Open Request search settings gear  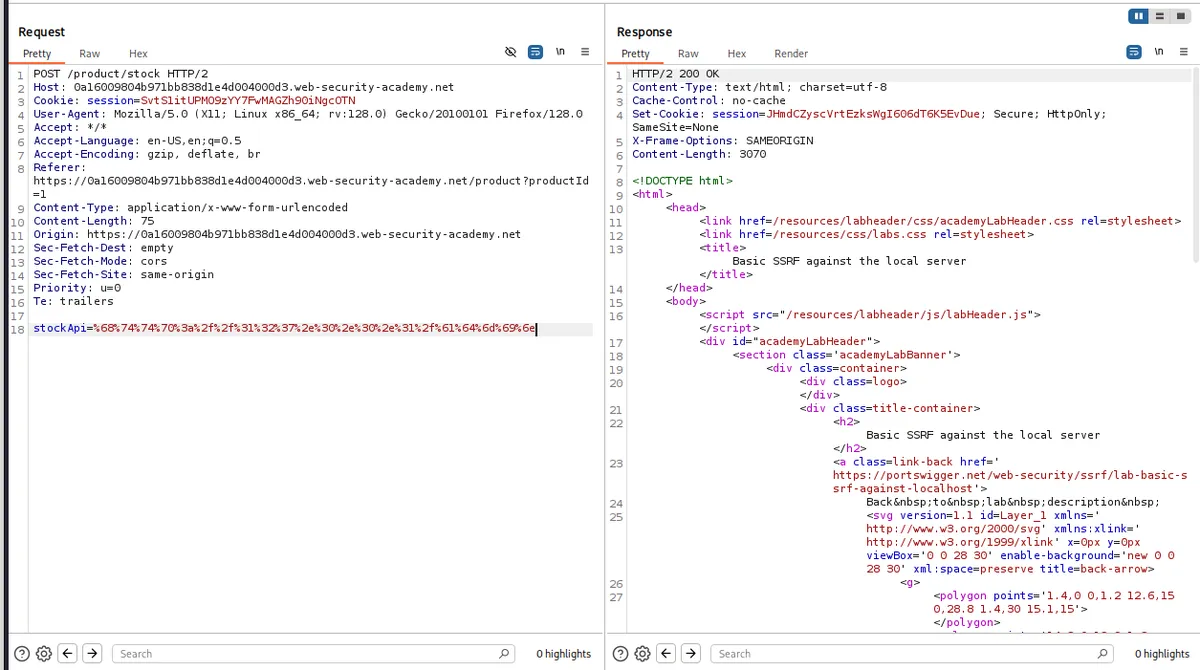pyautogui.click(x=44, y=653)
